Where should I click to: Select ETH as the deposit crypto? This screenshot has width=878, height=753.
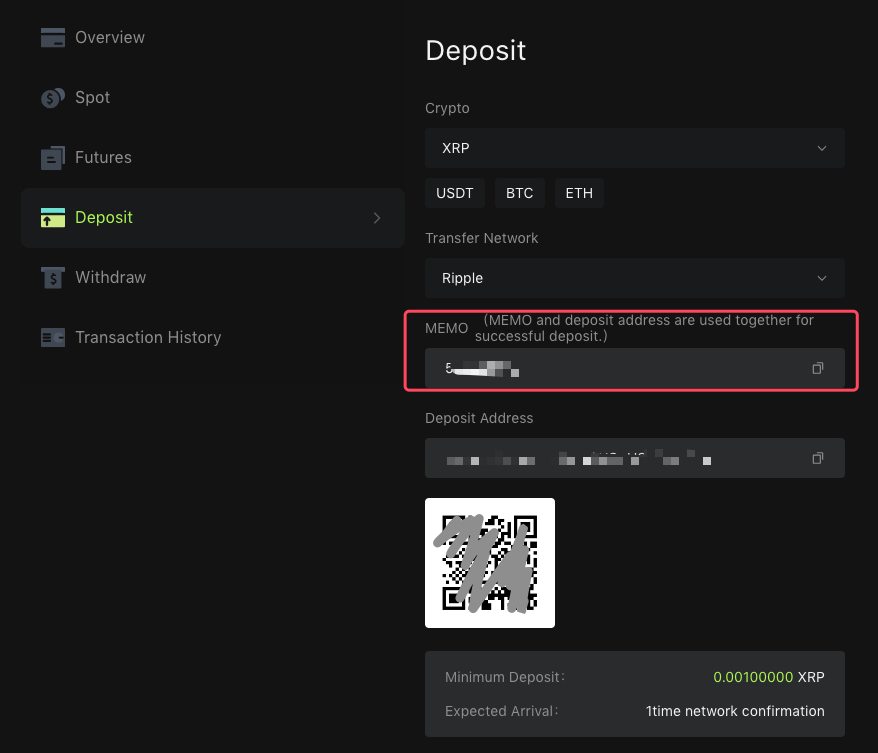point(579,193)
